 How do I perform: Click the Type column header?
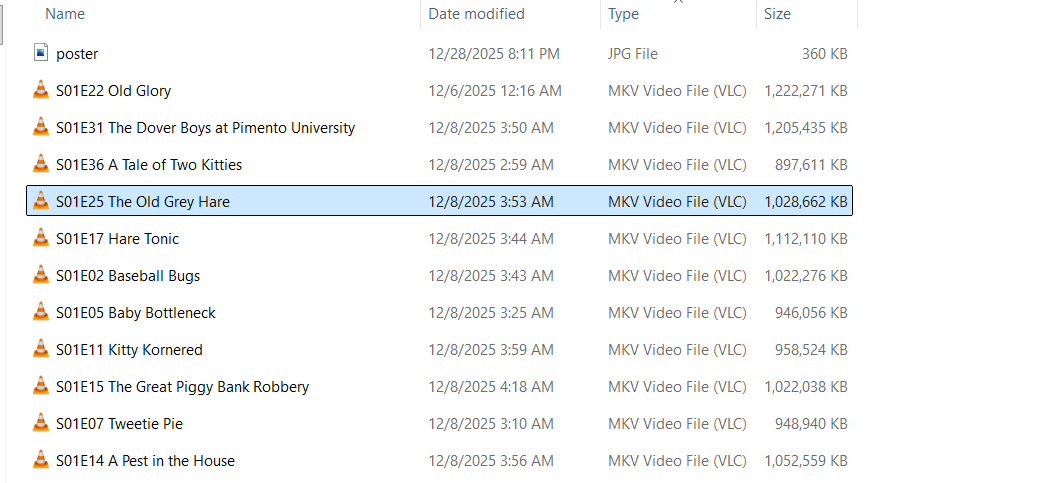623,14
